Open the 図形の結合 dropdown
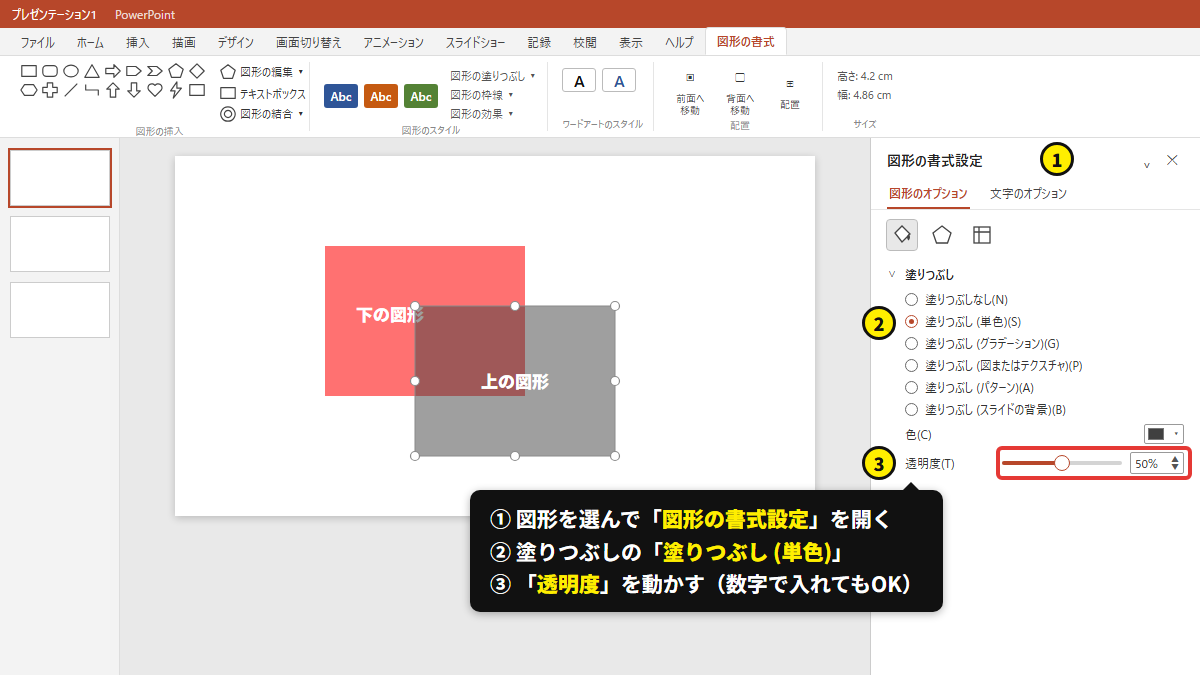The image size is (1200, 675). click(x=262, y=114)
